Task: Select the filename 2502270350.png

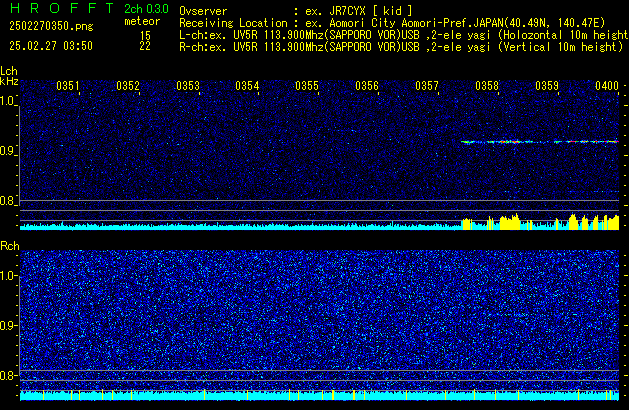Action: click(x=51, y=26)
